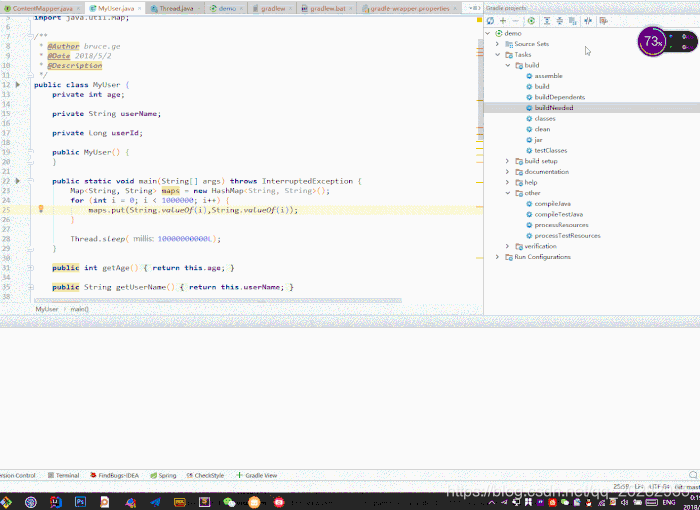Open Photoshop from taskbar

click(80, 502)
